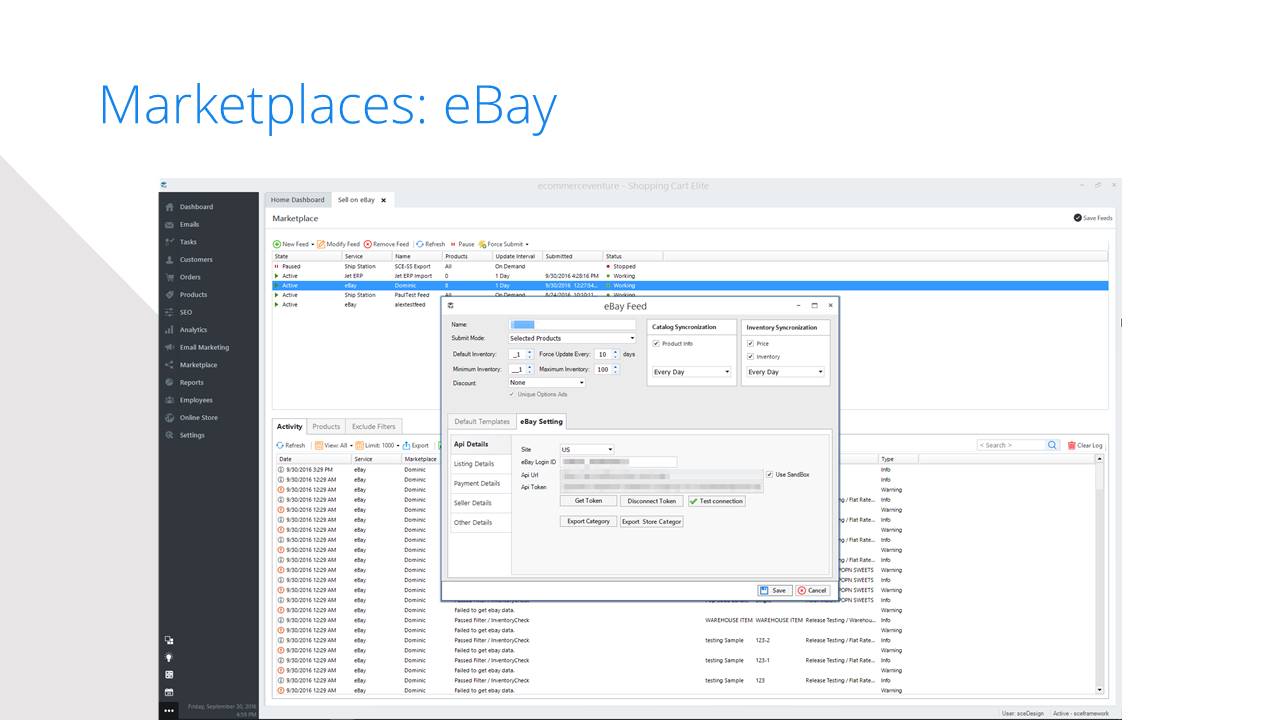The image size is (1280, 720).
Task: Toggle the Price checkbox
Action: pyautogui.click(x=751, y=344)
